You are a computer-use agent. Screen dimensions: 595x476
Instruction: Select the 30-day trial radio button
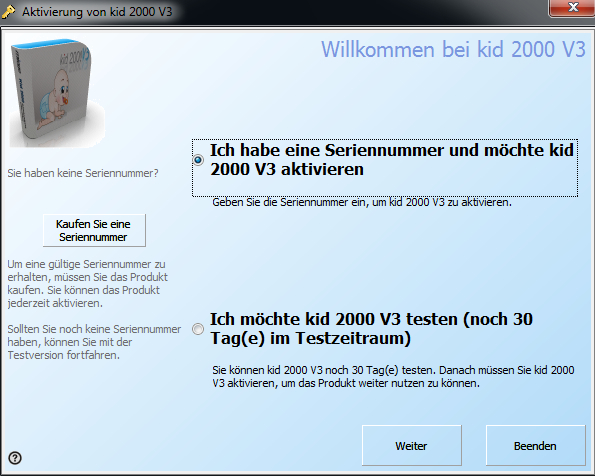click(x=198, y=329)
